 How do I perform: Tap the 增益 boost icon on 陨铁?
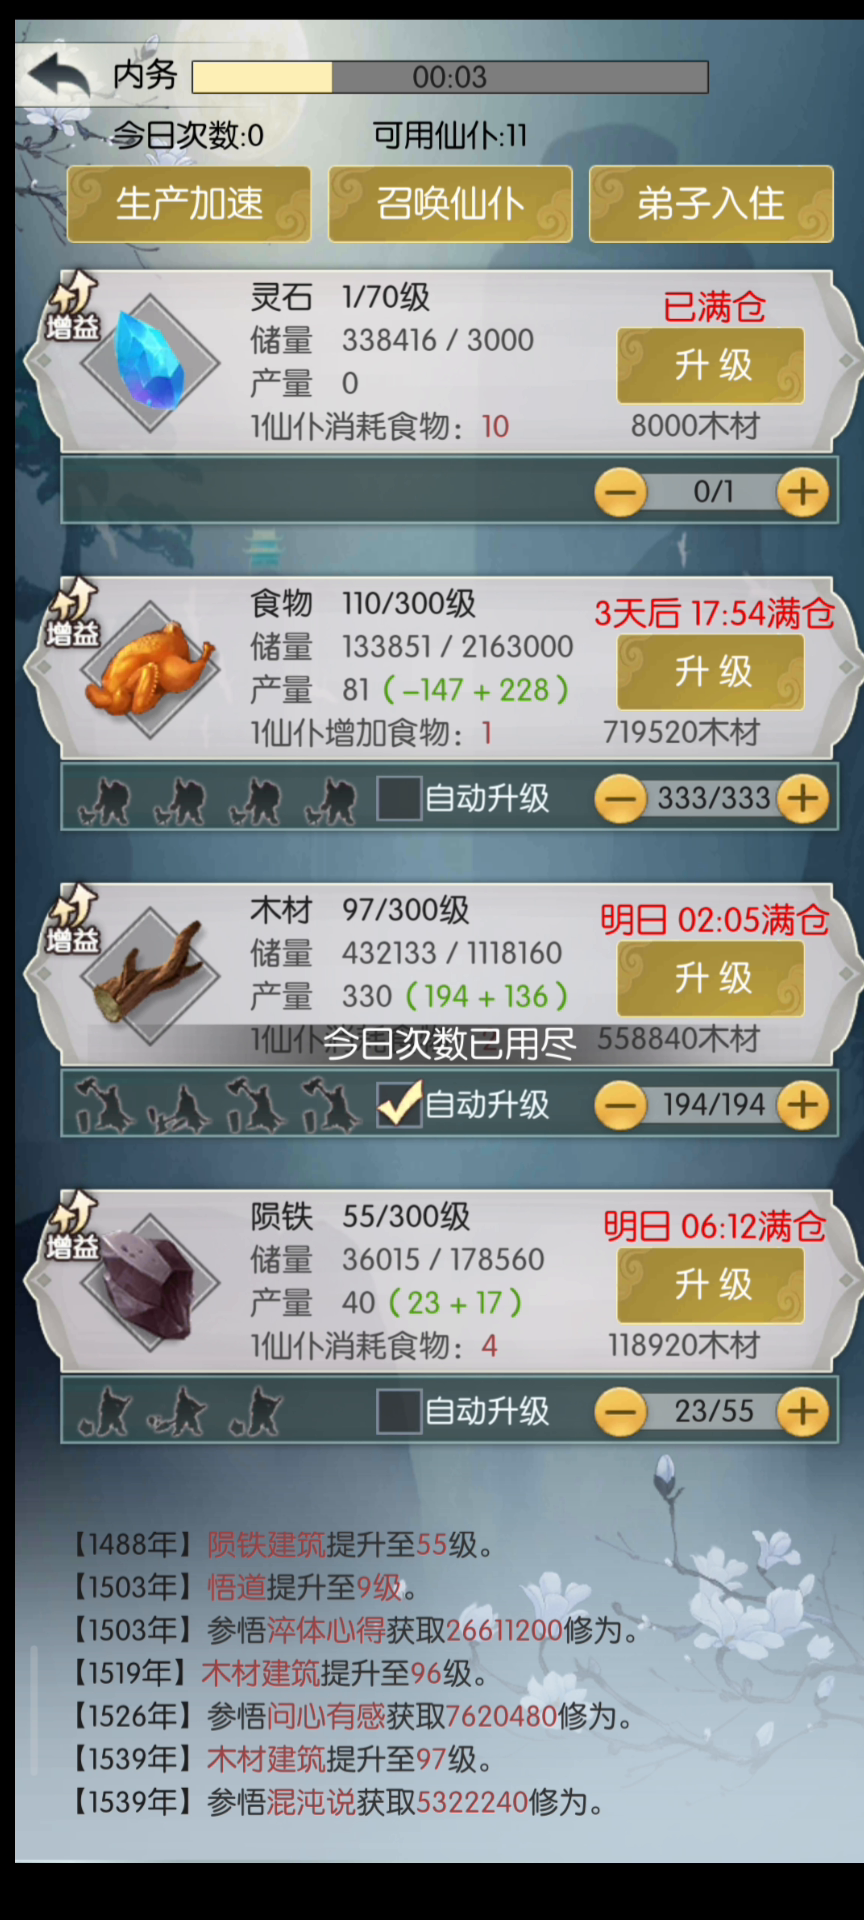click(x=73, y=1226)
